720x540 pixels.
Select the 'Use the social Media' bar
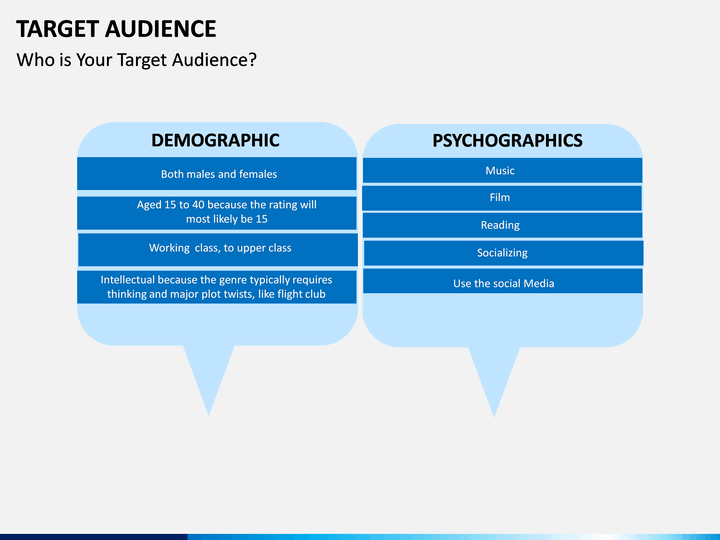tap(503, 281)
